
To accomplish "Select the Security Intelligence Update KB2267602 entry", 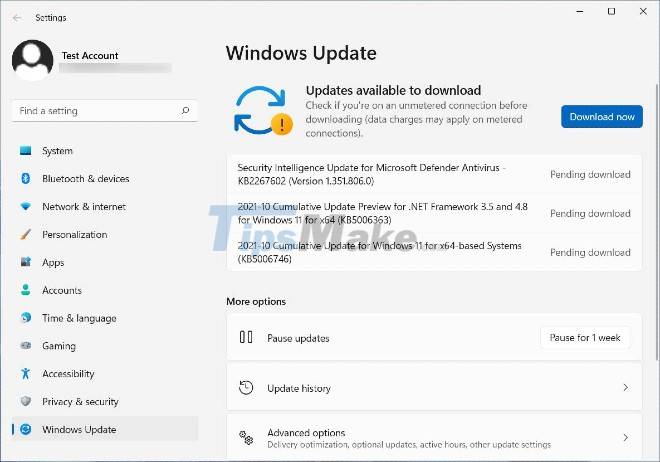I will click(x=434, y=174).
